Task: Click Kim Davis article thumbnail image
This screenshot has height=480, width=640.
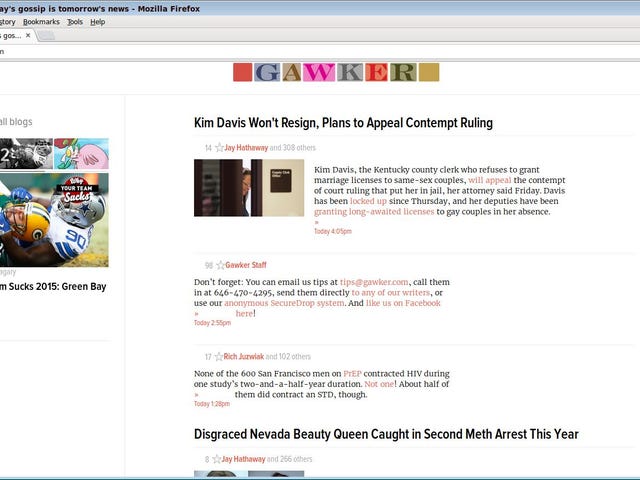Action: tap(249, 188)
